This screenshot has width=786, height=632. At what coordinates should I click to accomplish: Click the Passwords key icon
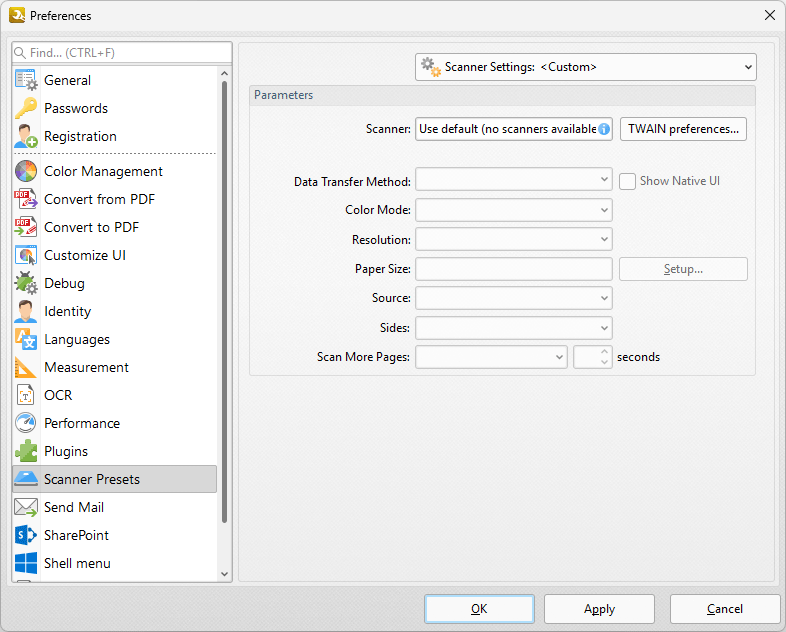click(x=26, y=108)
